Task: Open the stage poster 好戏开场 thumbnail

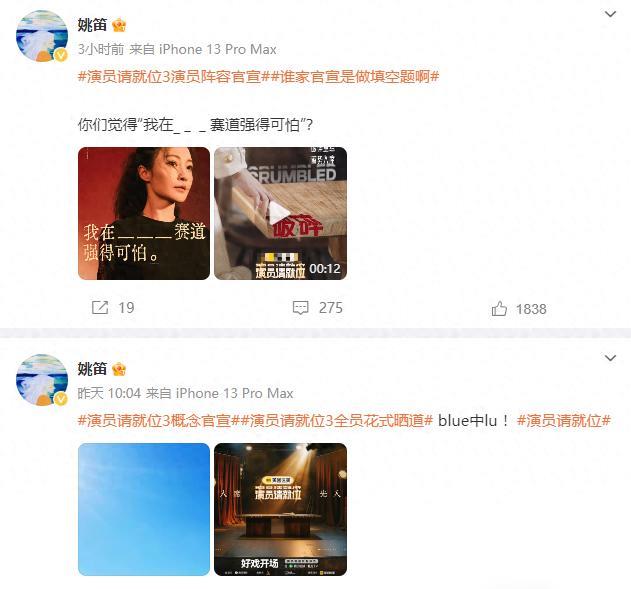Action: 280,509
